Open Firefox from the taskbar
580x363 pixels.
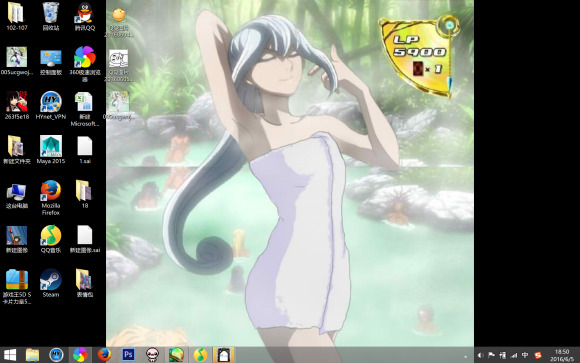(104, 355)
